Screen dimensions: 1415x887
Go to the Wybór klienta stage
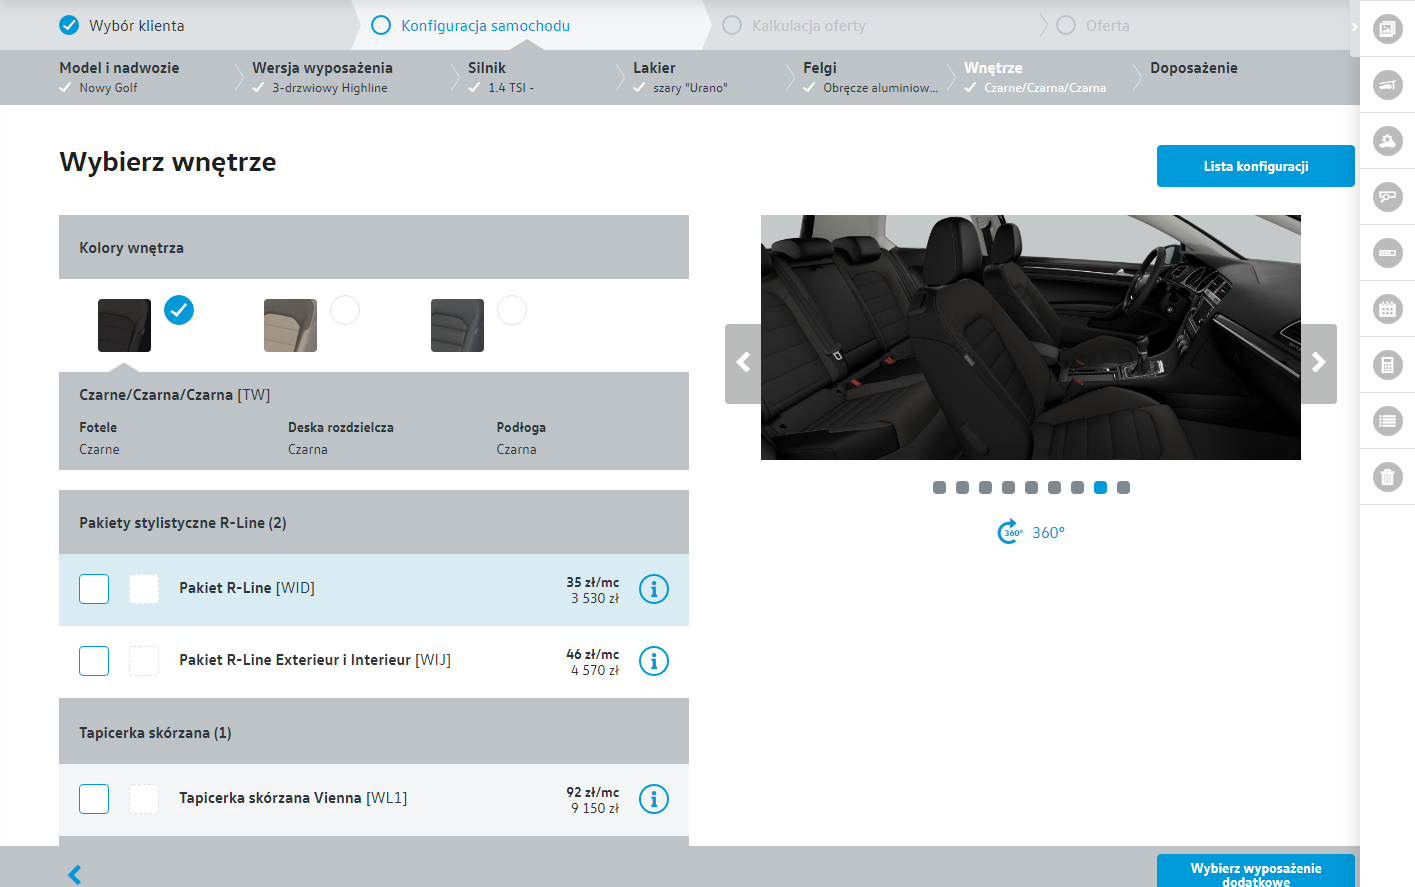click(122, 25)
